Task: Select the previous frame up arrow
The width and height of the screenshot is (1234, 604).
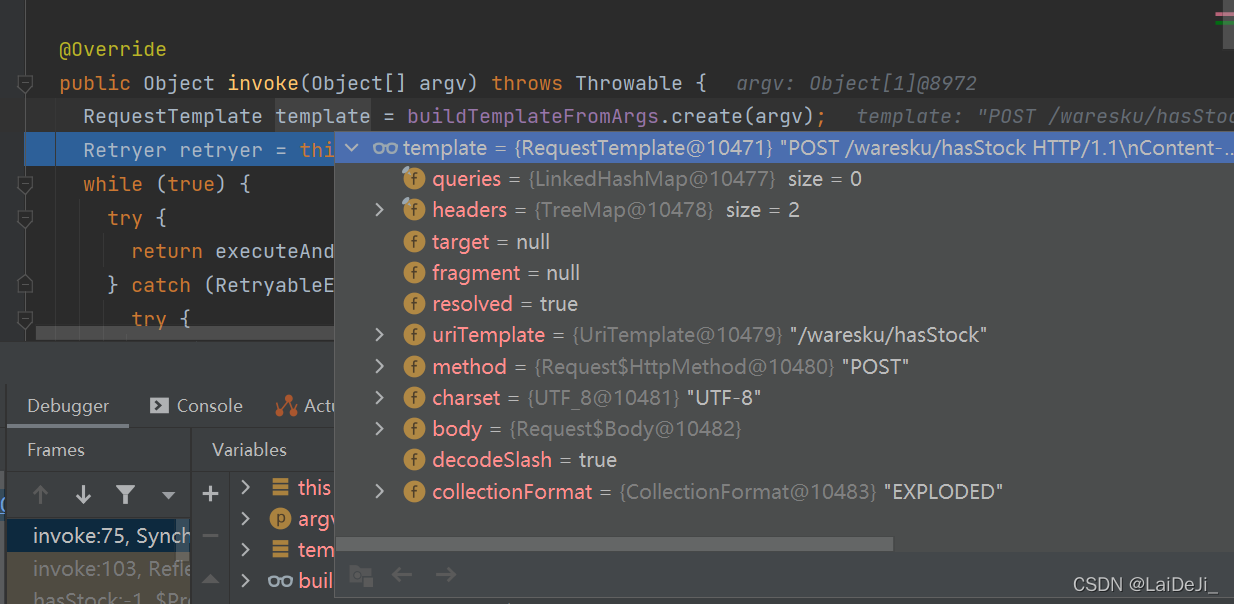Action: pyautogui.click(x=41, y=494)
